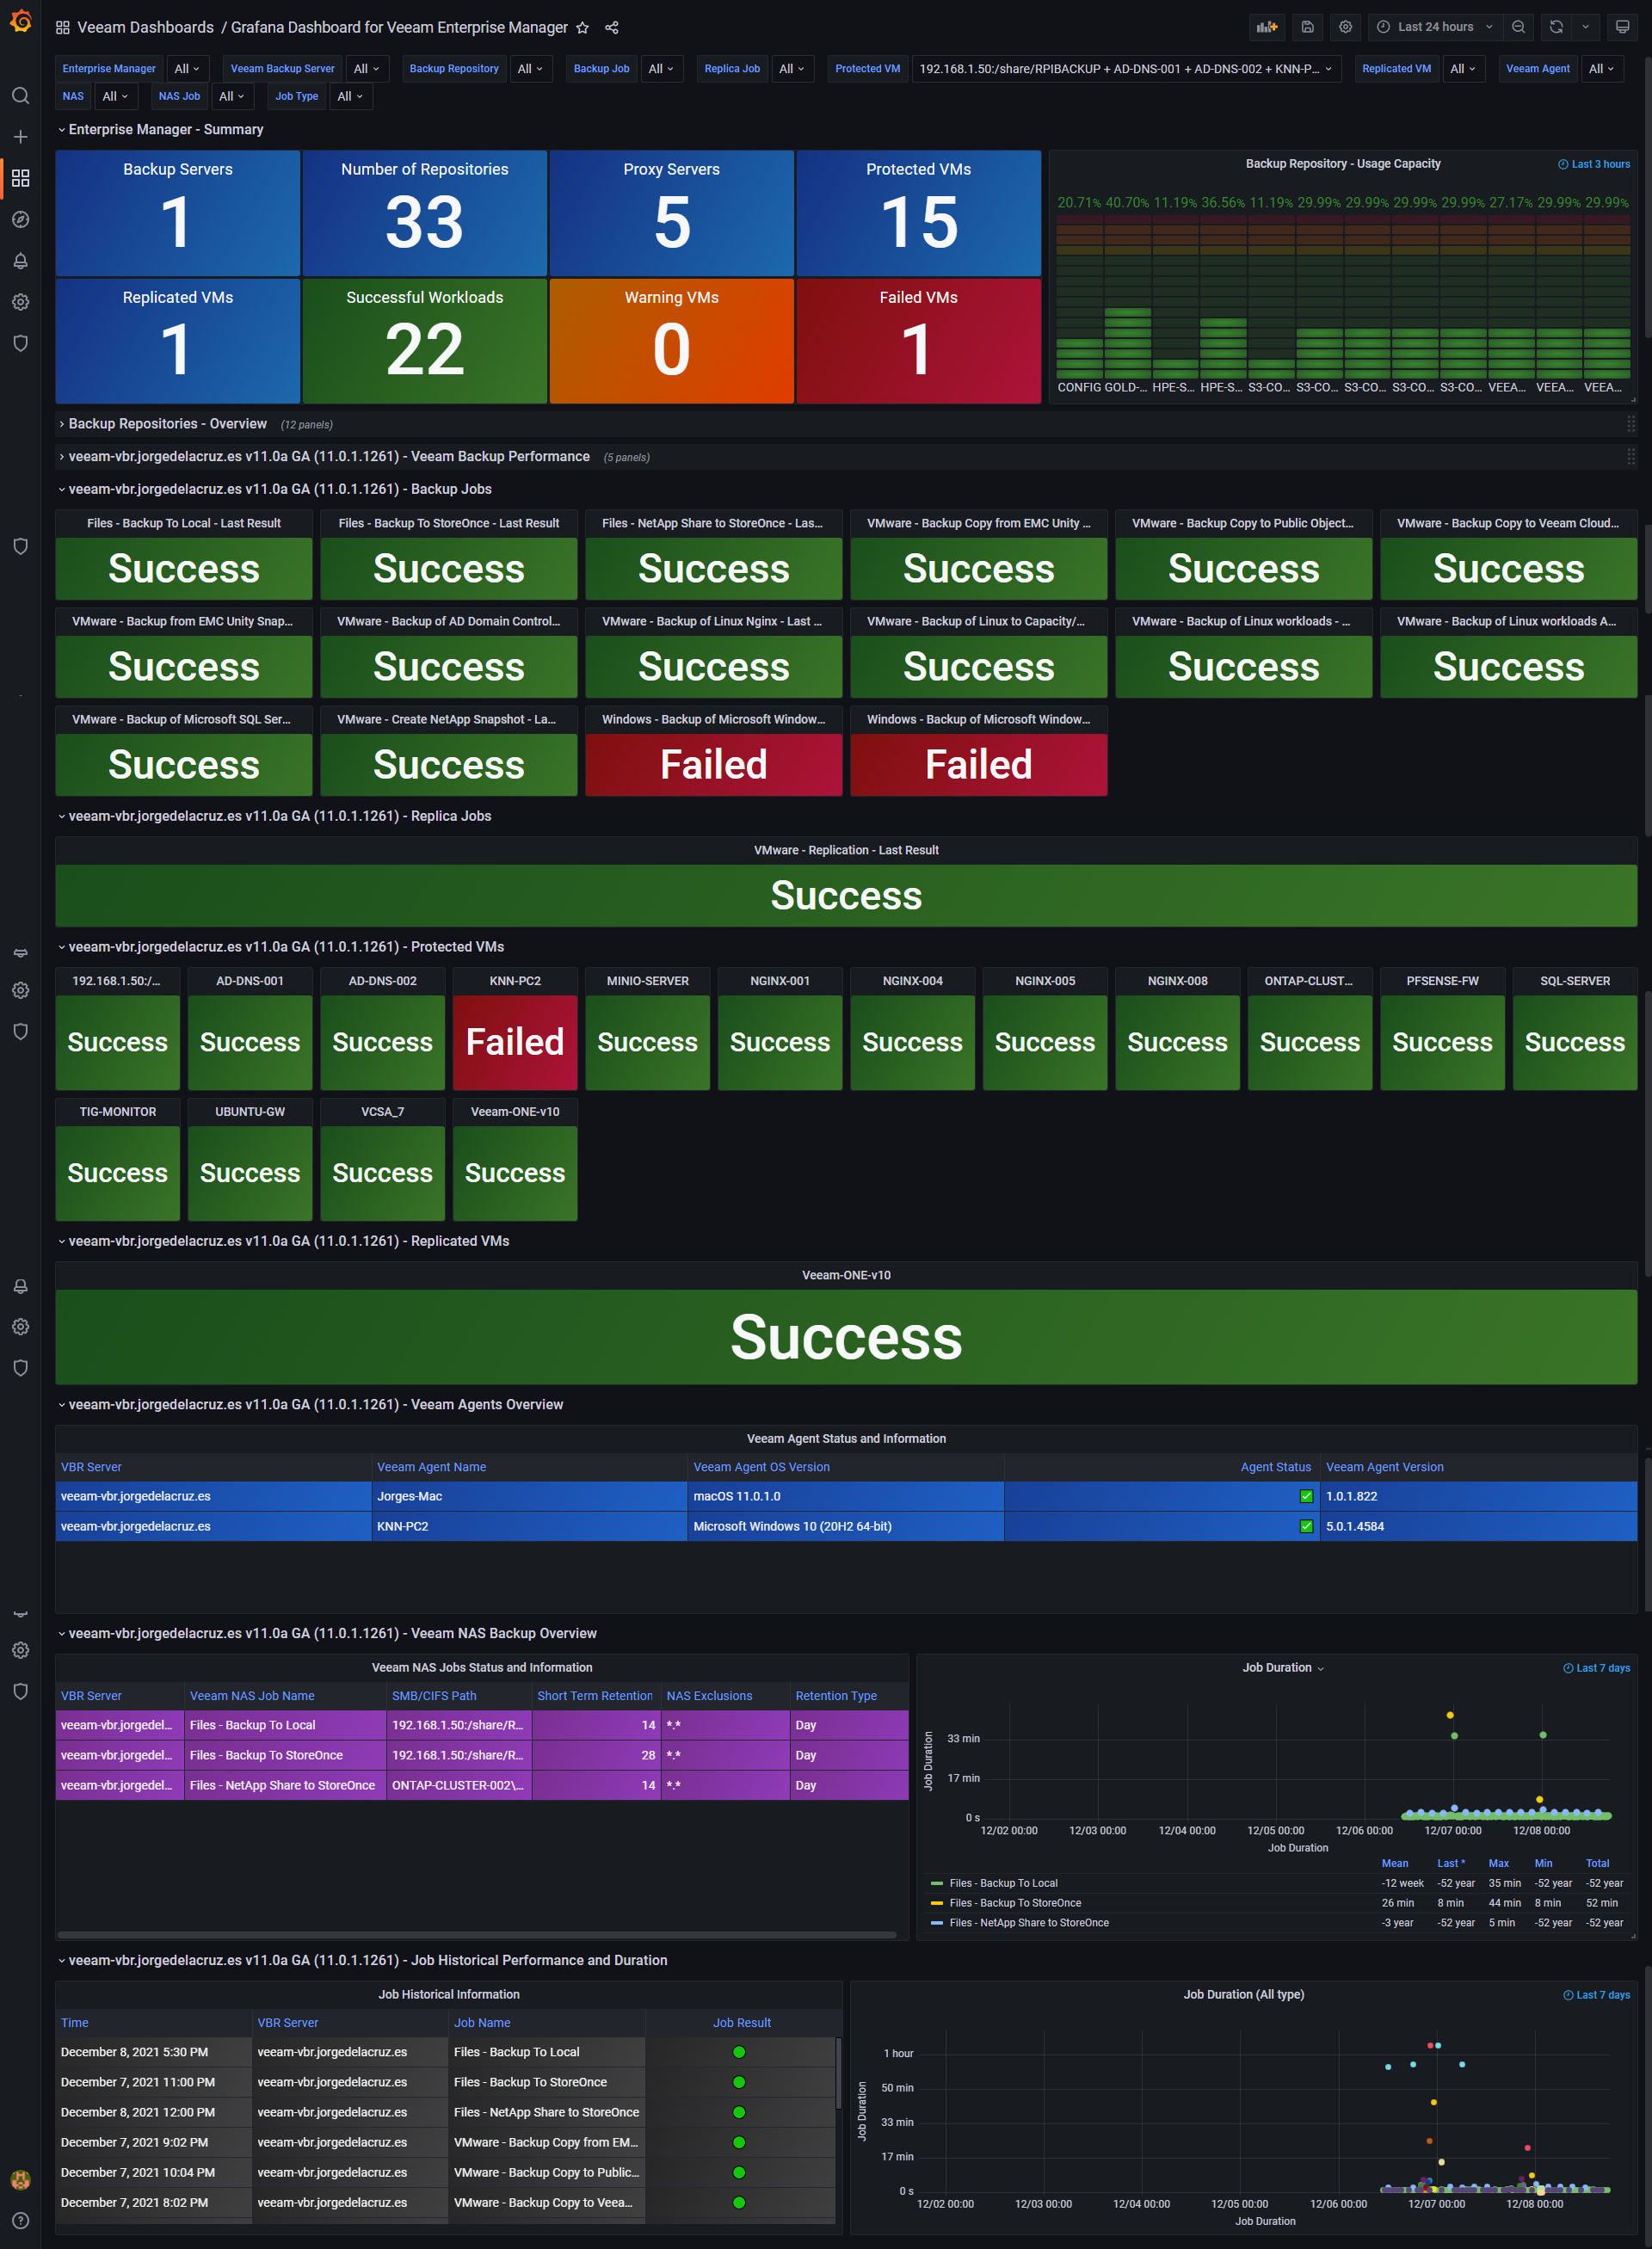Click the zoom out time range icon

[x=1518, y=27]
